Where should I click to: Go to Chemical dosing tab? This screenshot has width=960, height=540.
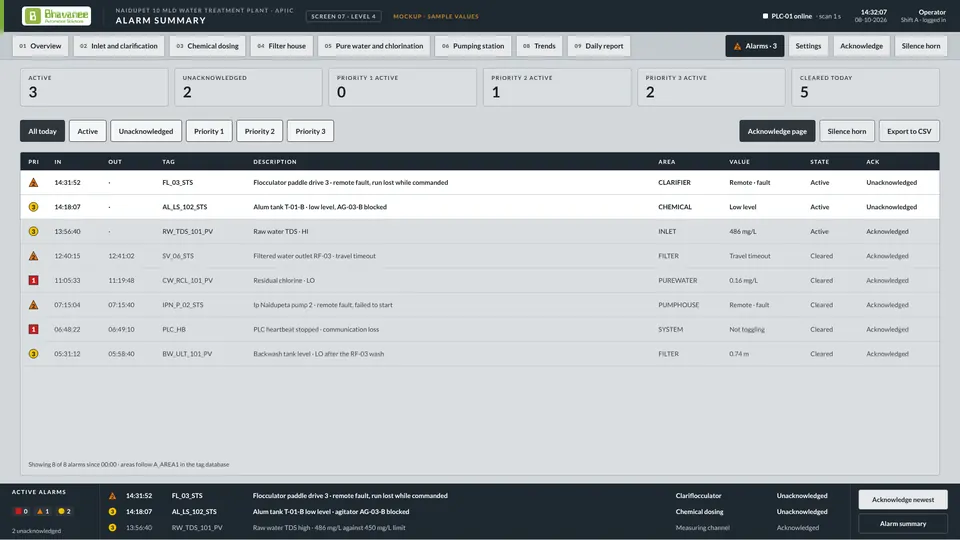(x=208, y=46)
